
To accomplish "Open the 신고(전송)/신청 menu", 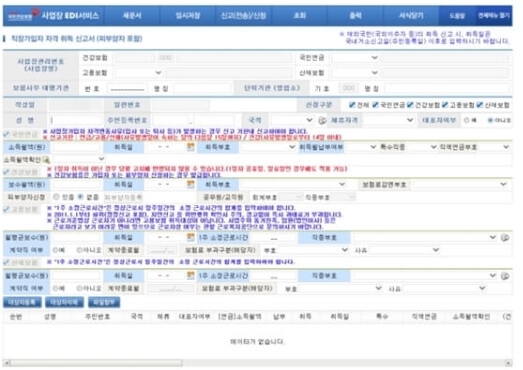I will 243,15.
